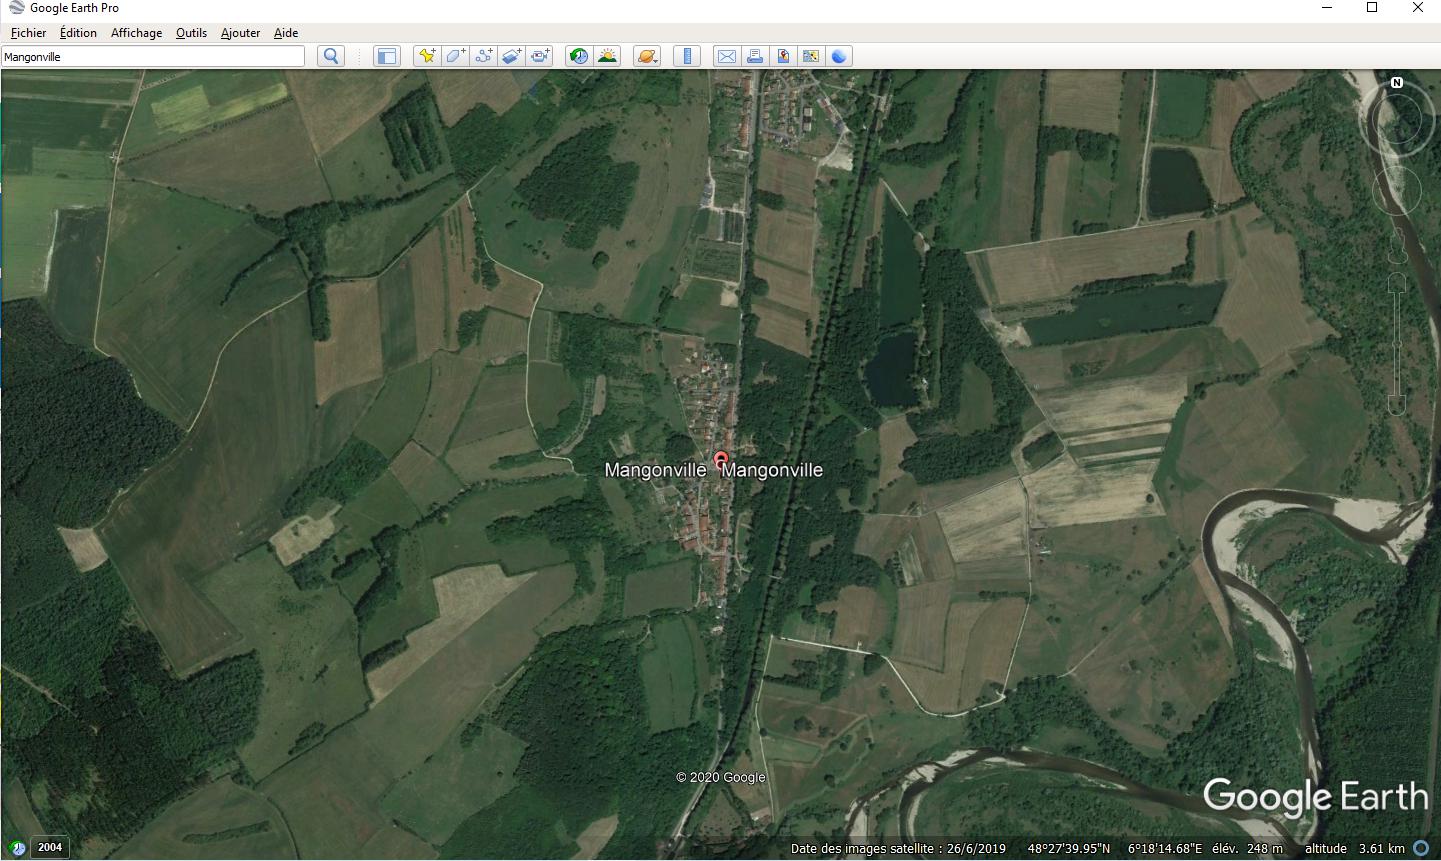The image size is (1441, 861).
Task: Click the street view pegman icon
Action: tap(1396, 244)
